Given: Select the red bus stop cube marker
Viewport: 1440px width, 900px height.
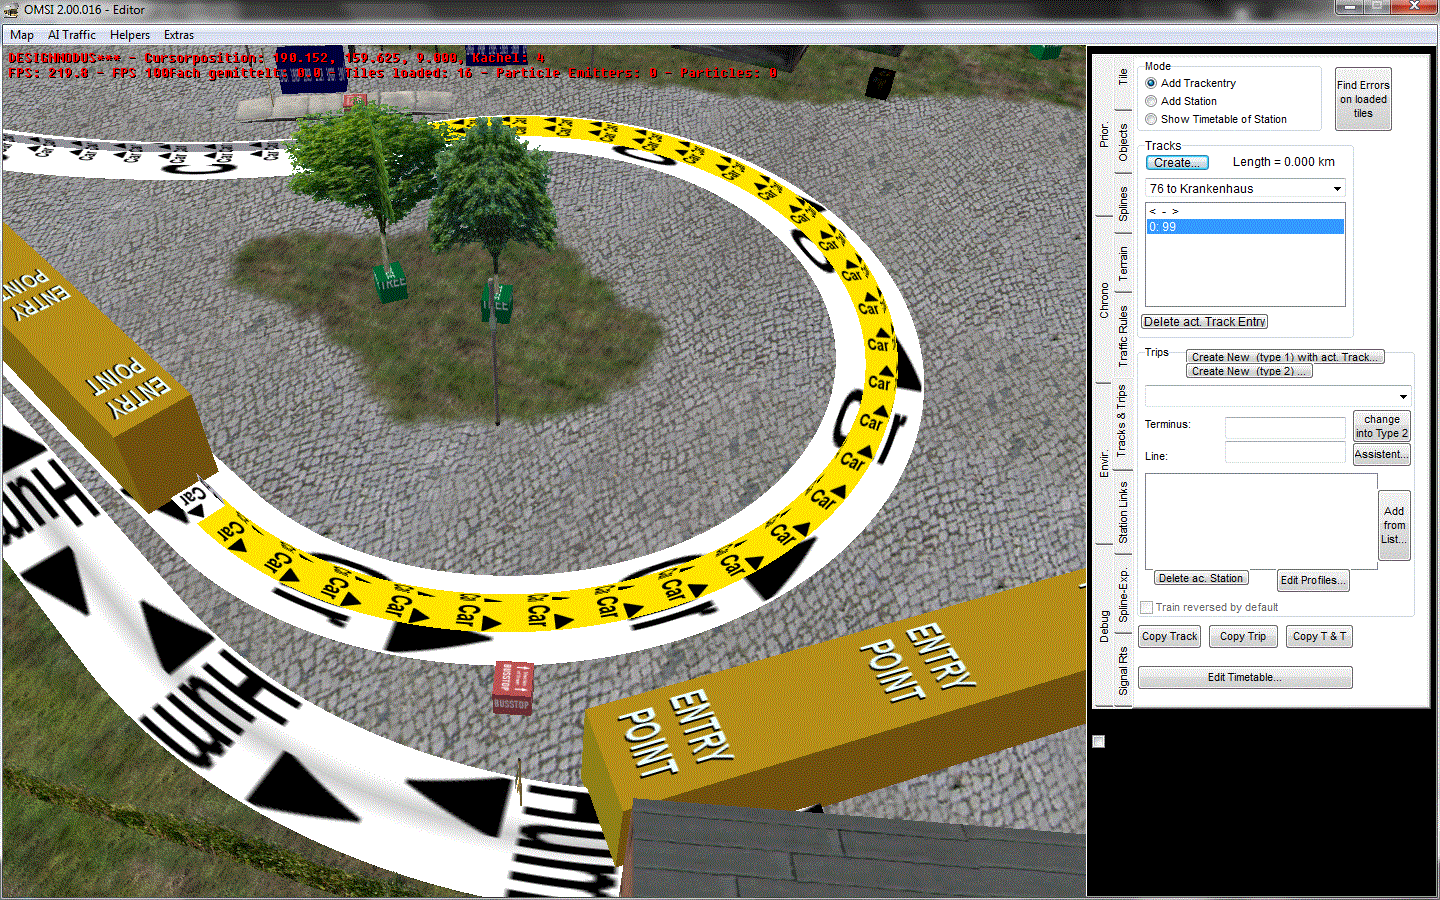Looking at the screenshot, I should click(512, 687).
